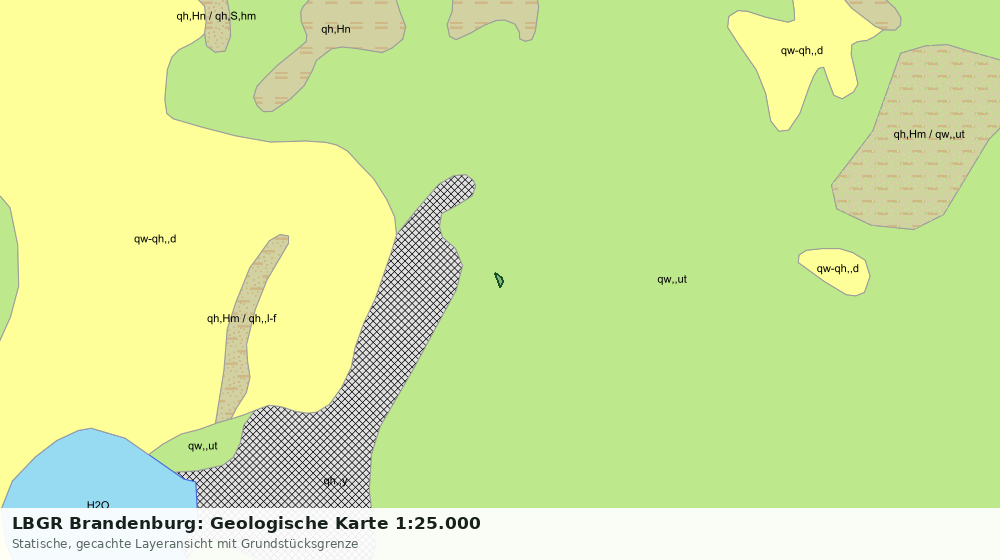Click the 'qw,,ut' label in large green area
This screenshot has height=560, width=1000.
pyautogui.click(x=672, y=279)
